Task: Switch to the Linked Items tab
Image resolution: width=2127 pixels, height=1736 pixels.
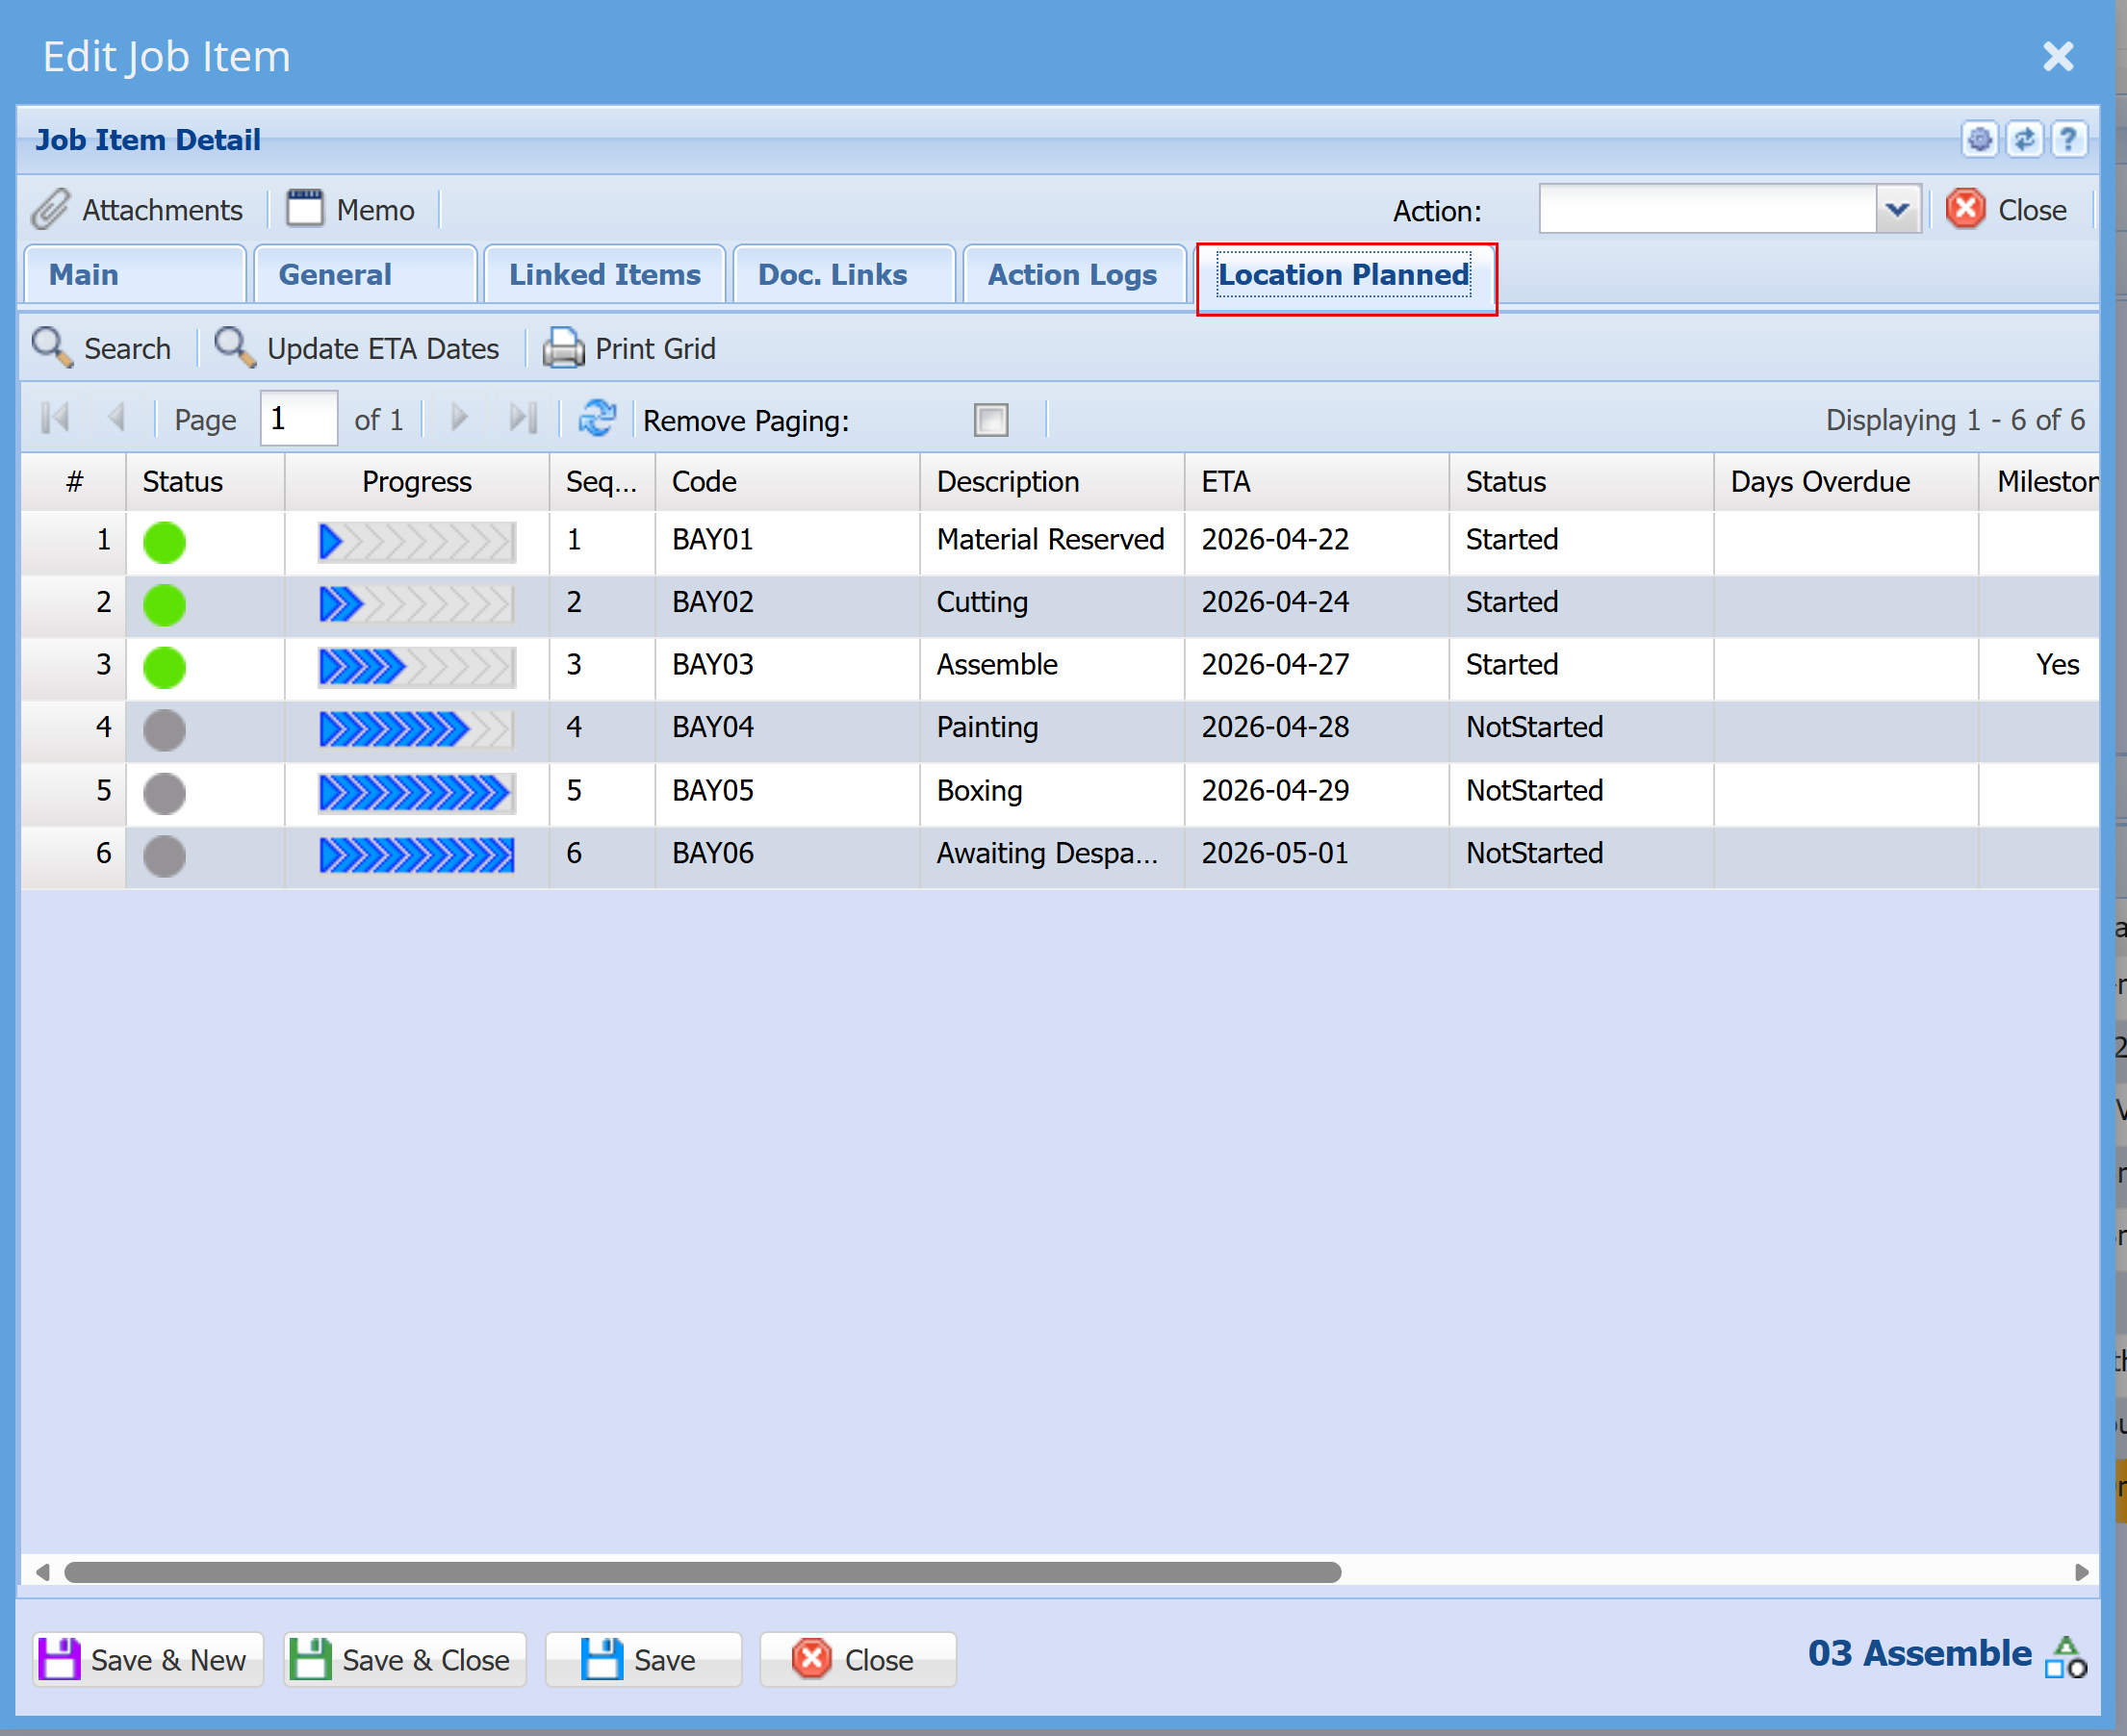Action: pos(604,274)
